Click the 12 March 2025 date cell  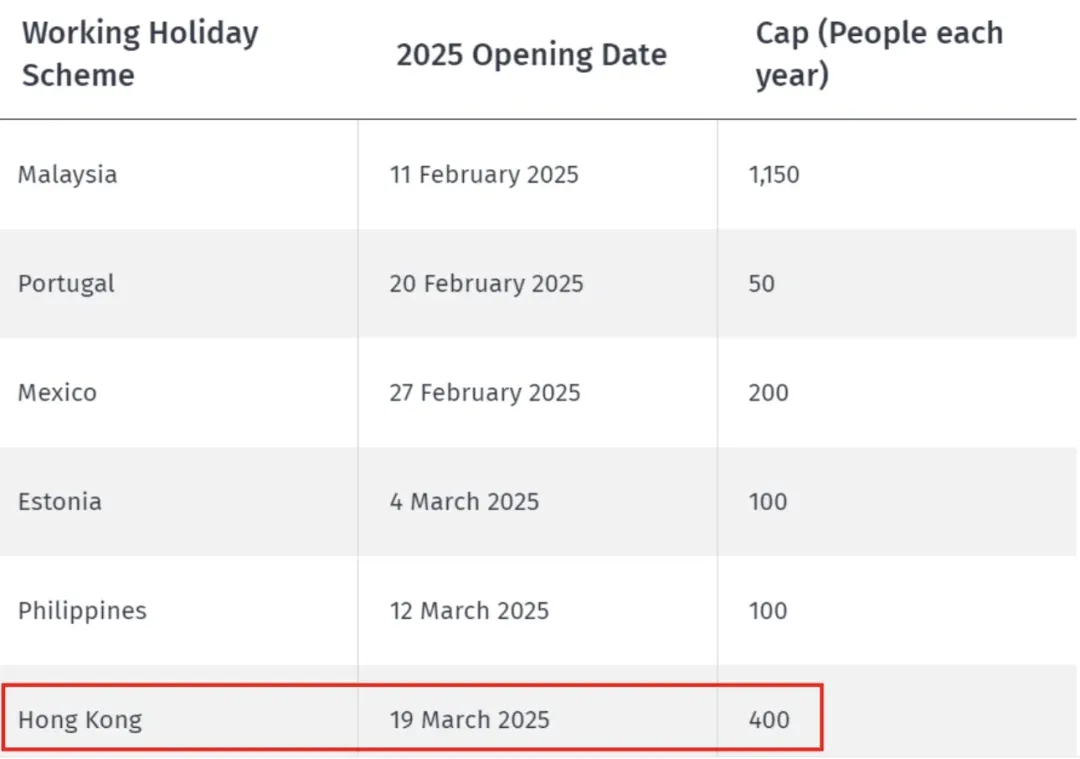[x=469, y=611]
